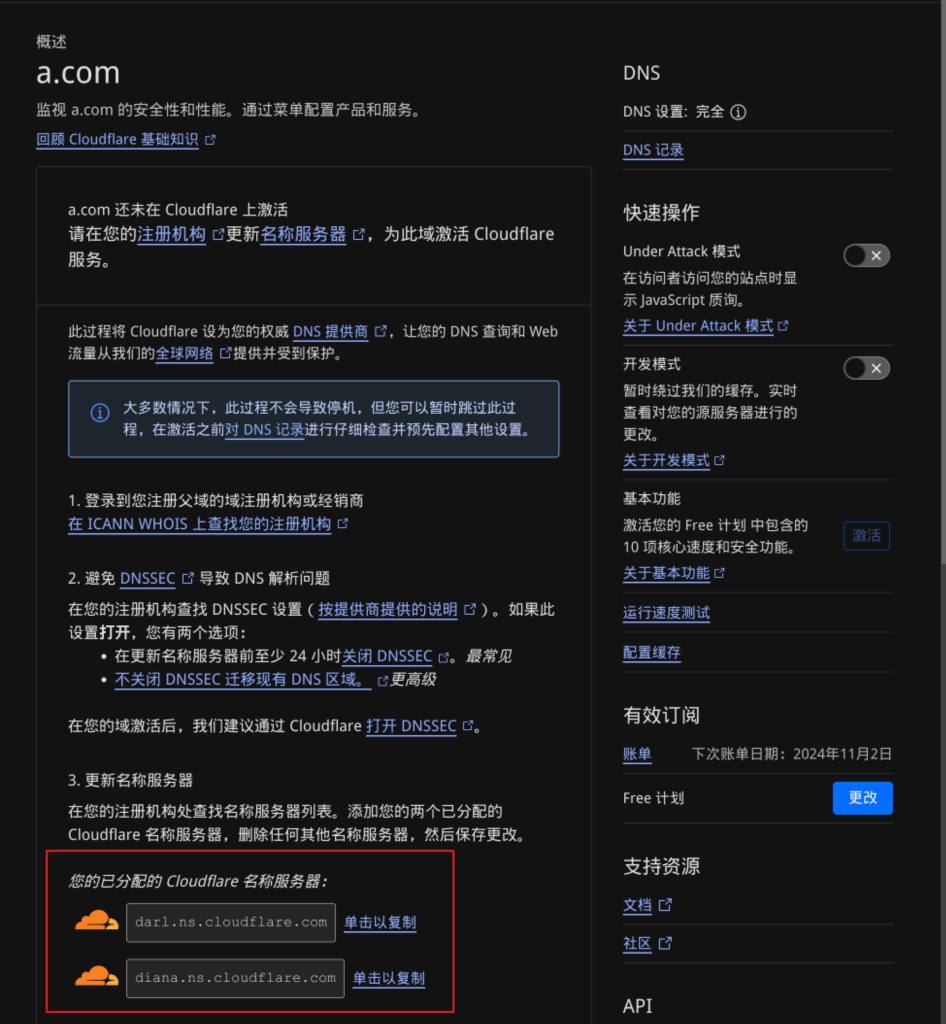Copy diana.ns.cloudflare.com via 单击以复制

click(389, 978)
